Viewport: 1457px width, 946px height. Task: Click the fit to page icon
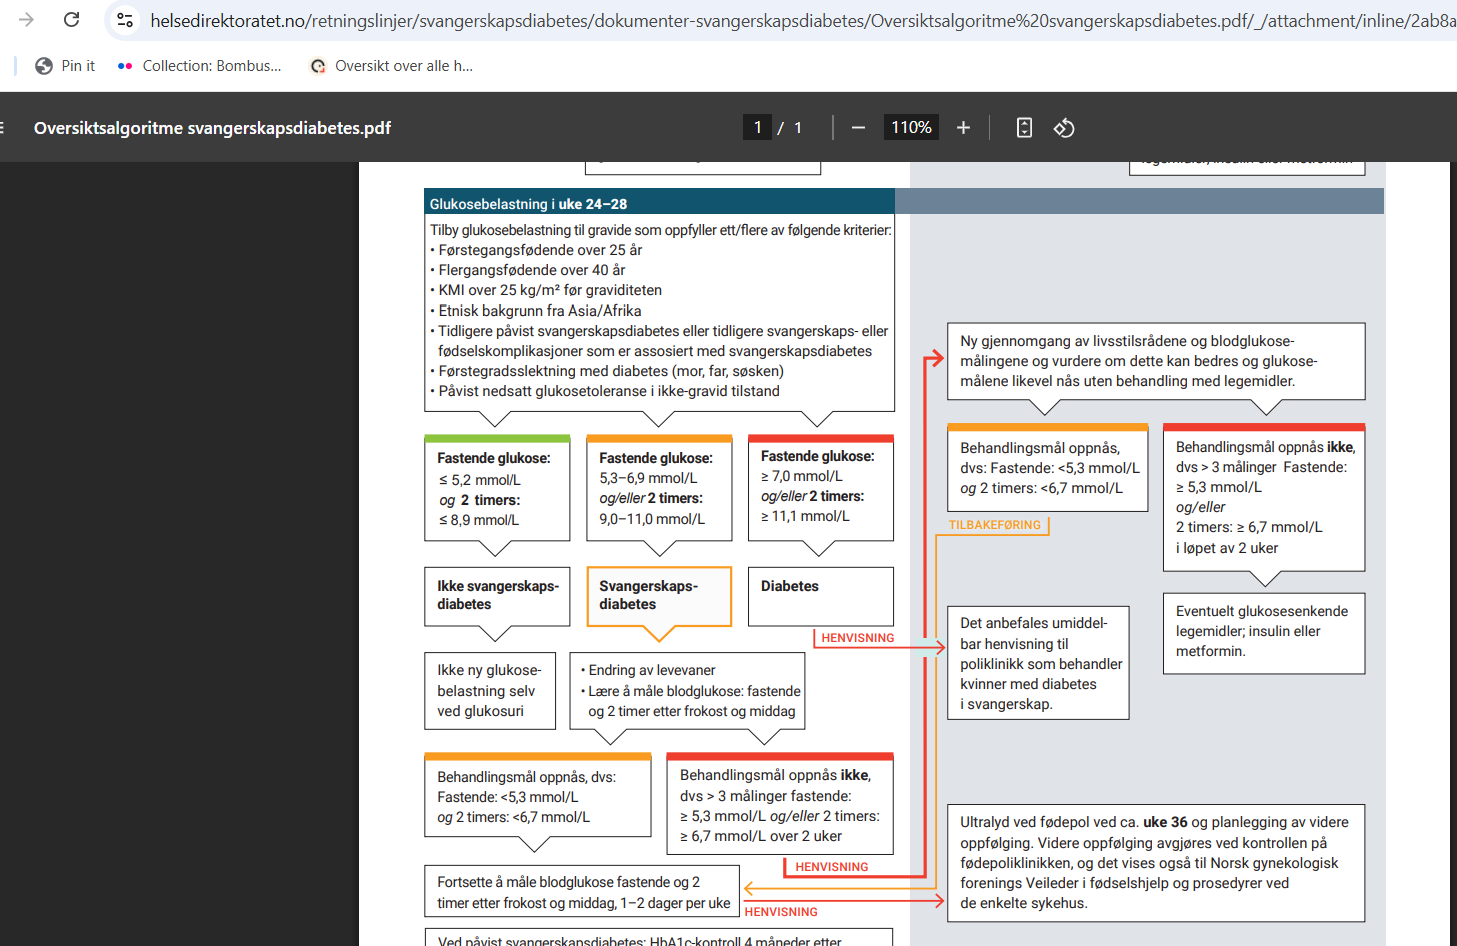coord(1024,128)
